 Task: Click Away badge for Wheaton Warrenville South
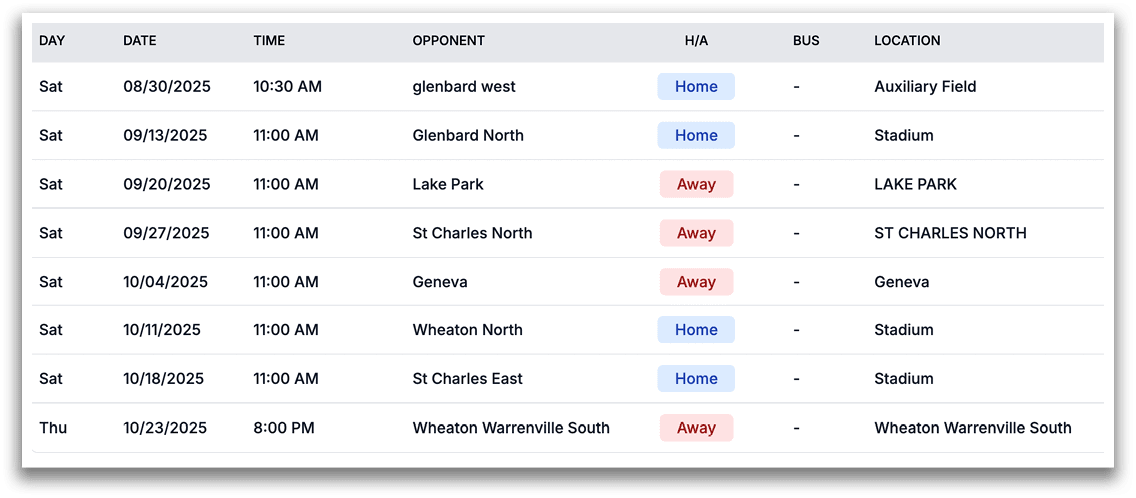(x=696, y=428)
